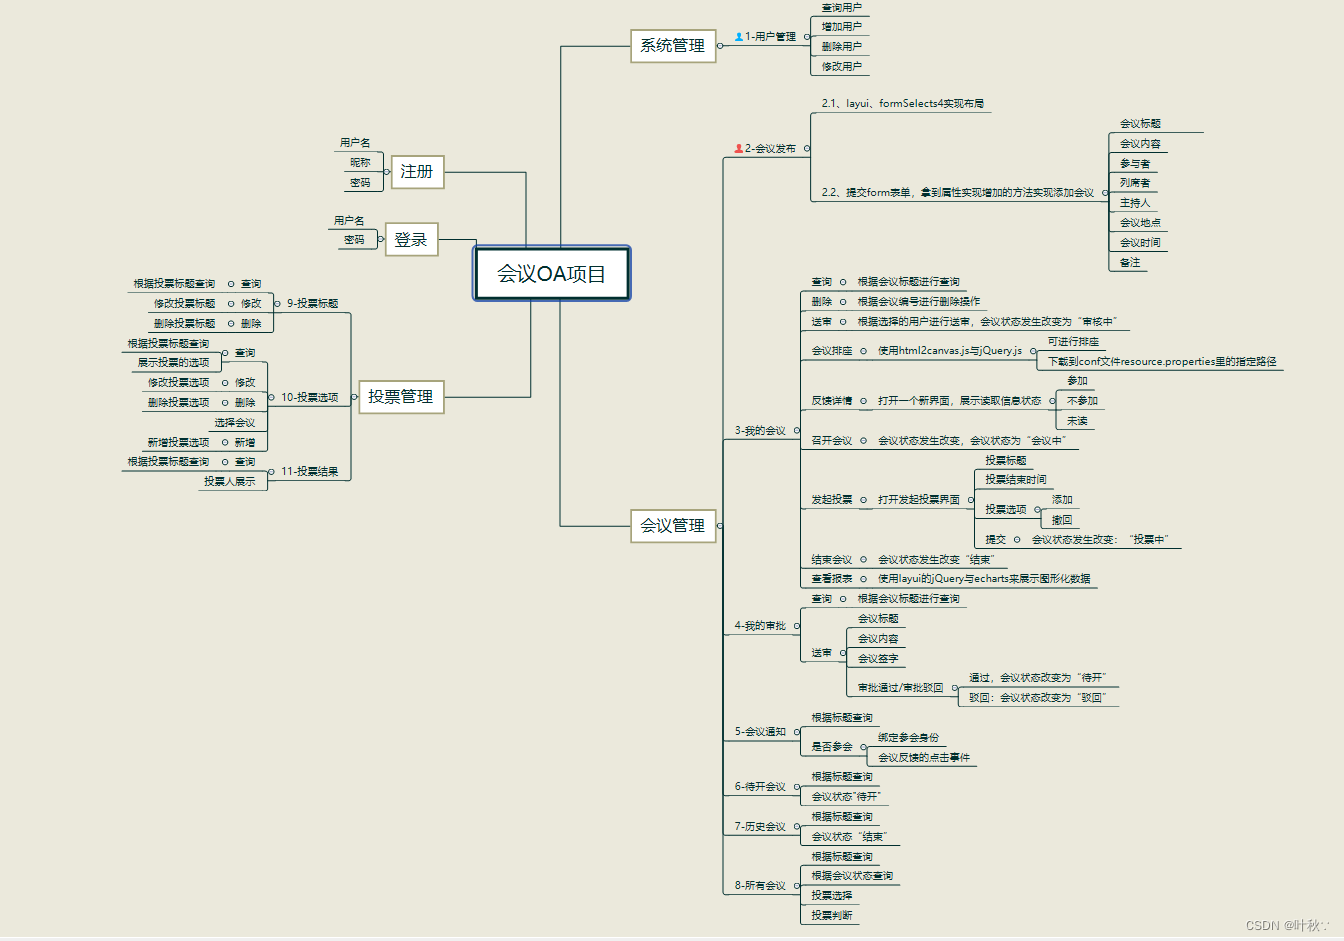This screenshot has width=1344, height=941.
Task: Select the 撤回 node under 投票选项
Action: point(1062,520)
